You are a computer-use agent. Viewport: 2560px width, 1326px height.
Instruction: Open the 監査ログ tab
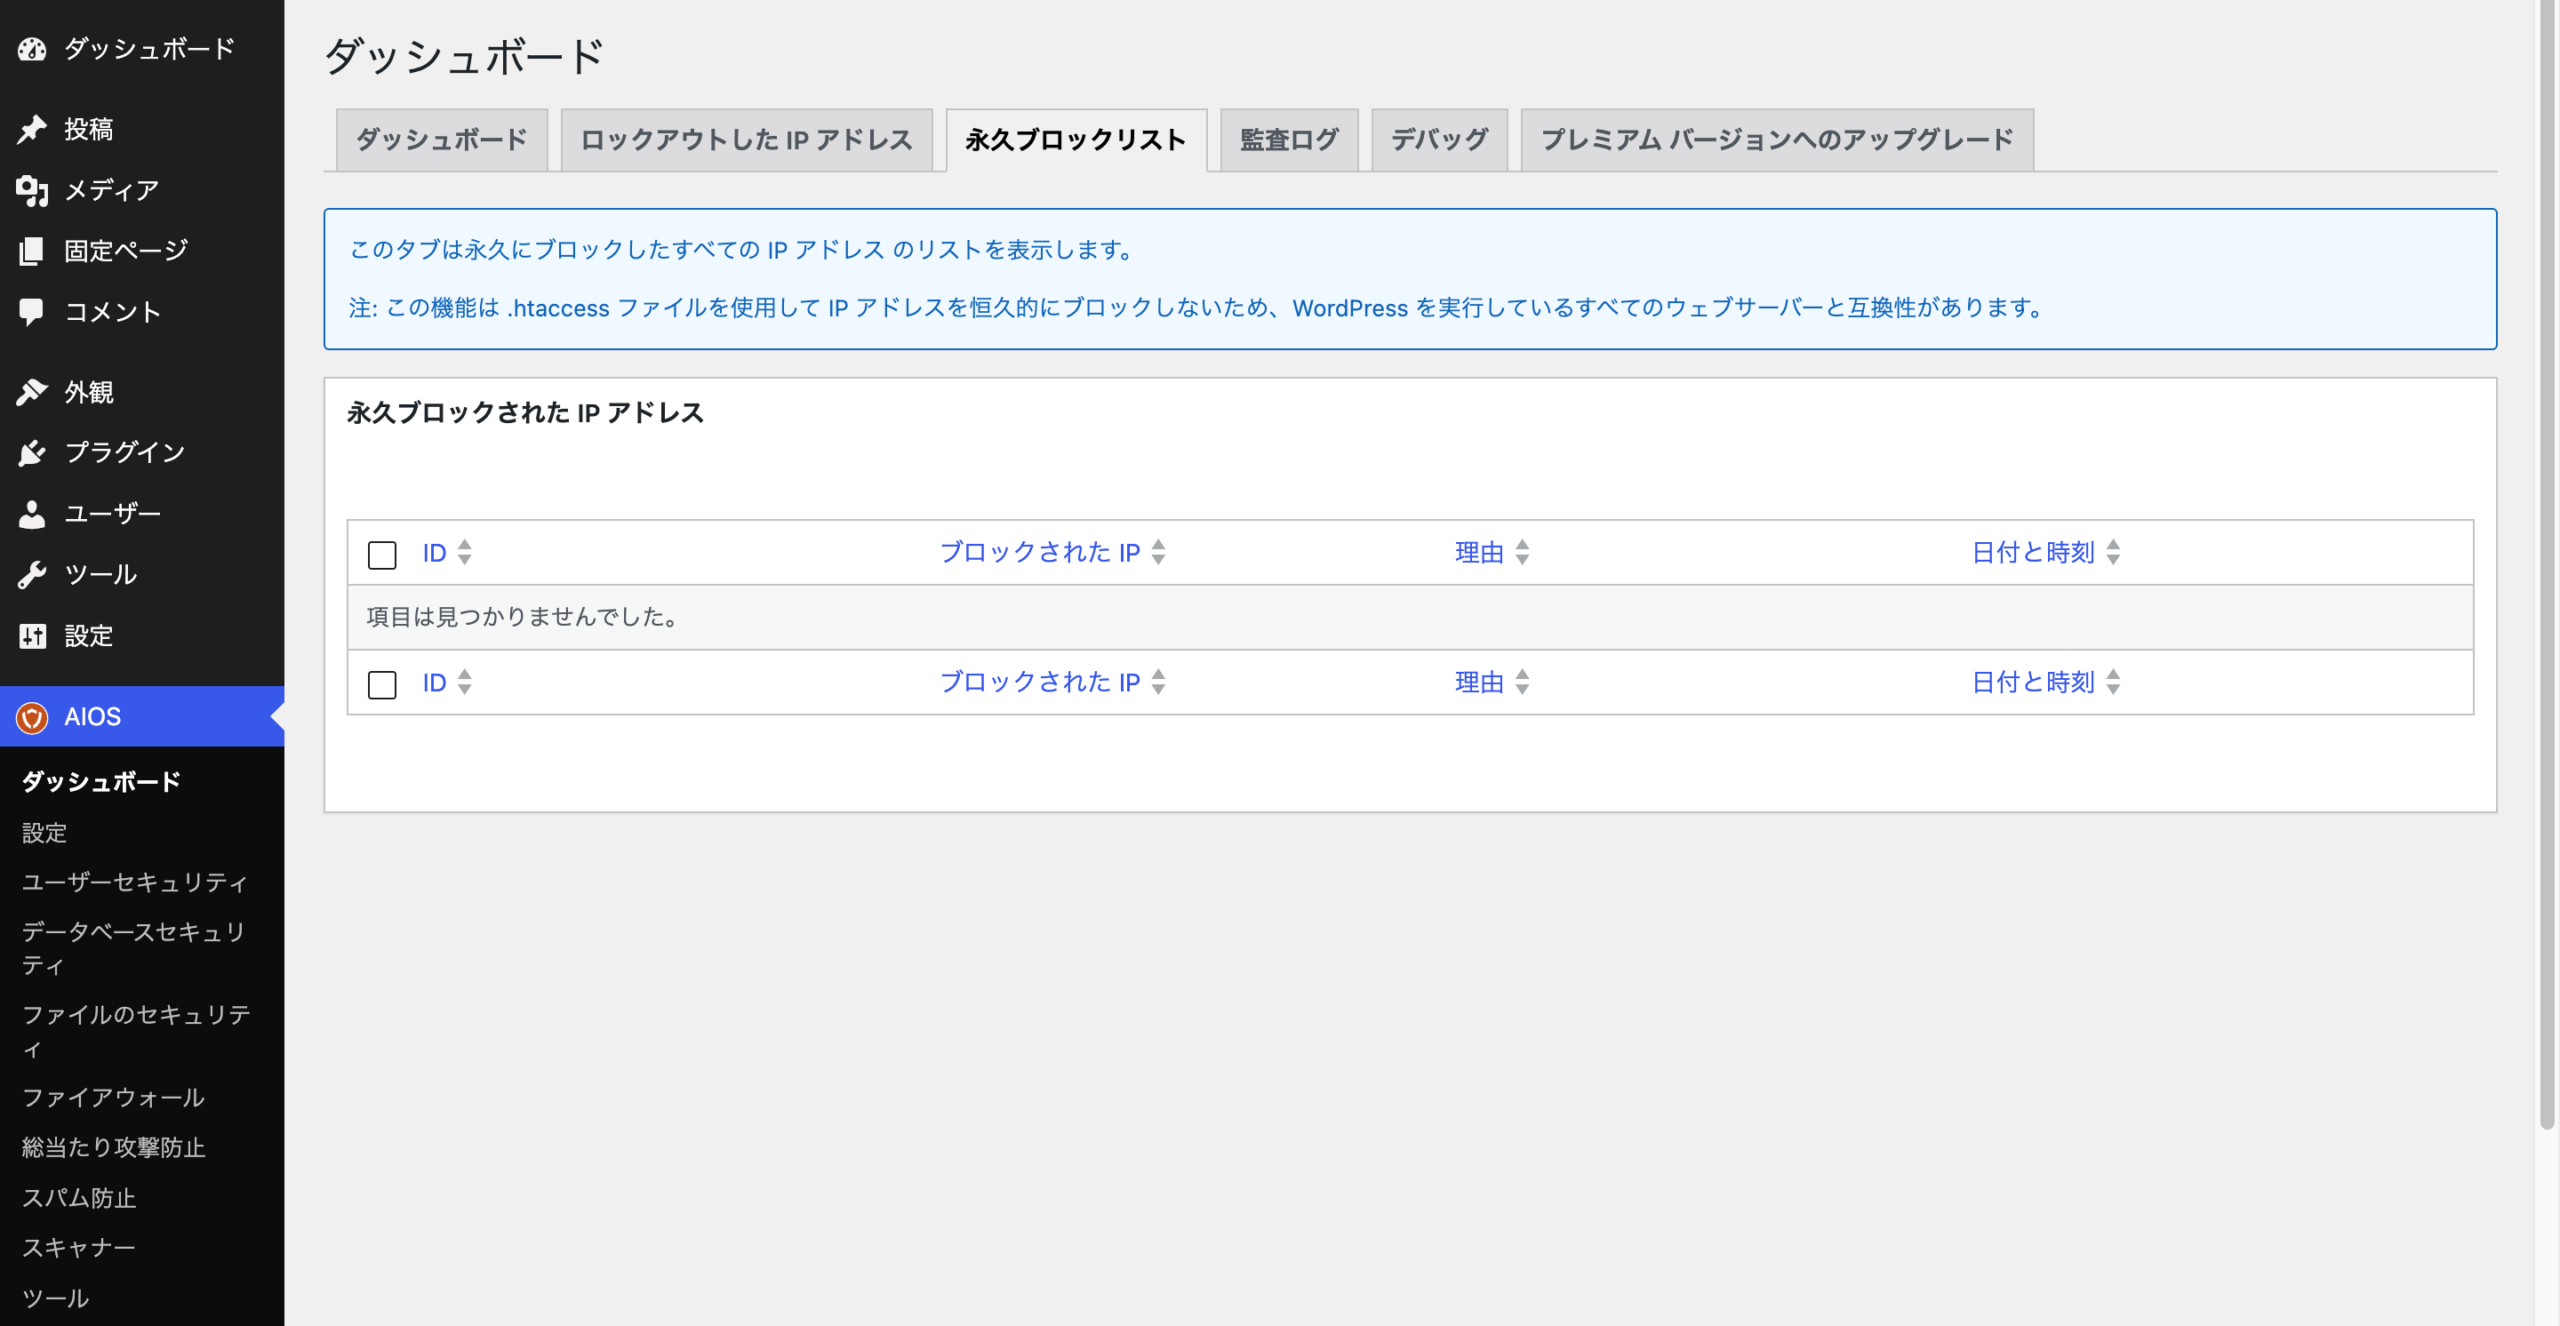point(1289,140)
